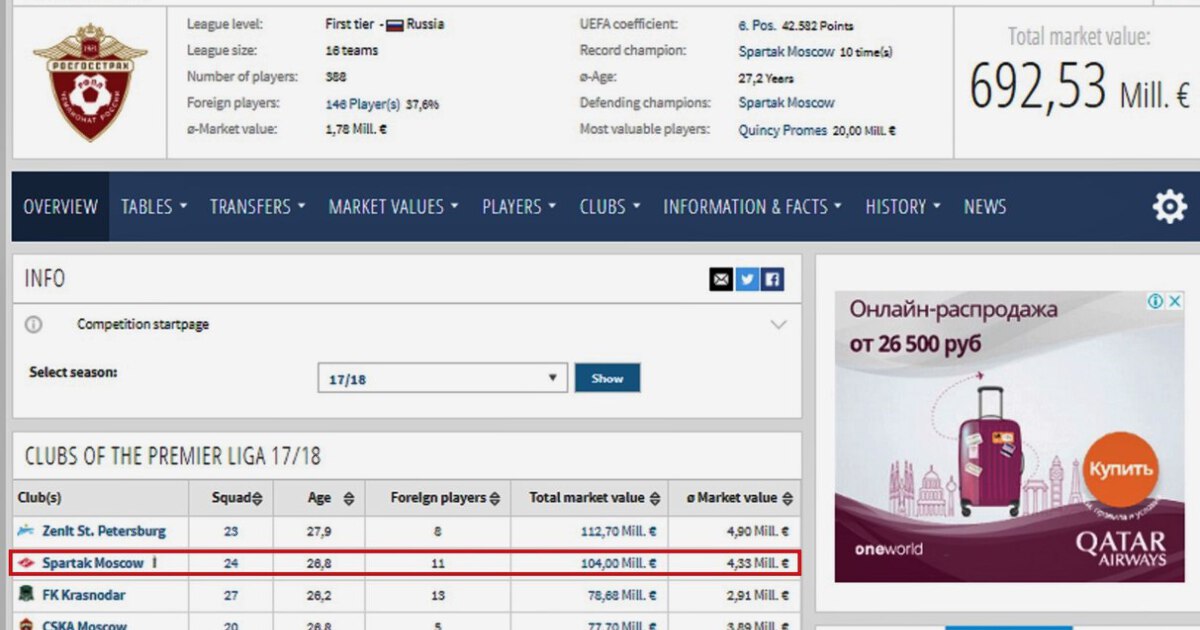Open defending champions Spartak Moscow link
Image resolution: width=1200 pixels, height=630 pixels.
point(786,103)
